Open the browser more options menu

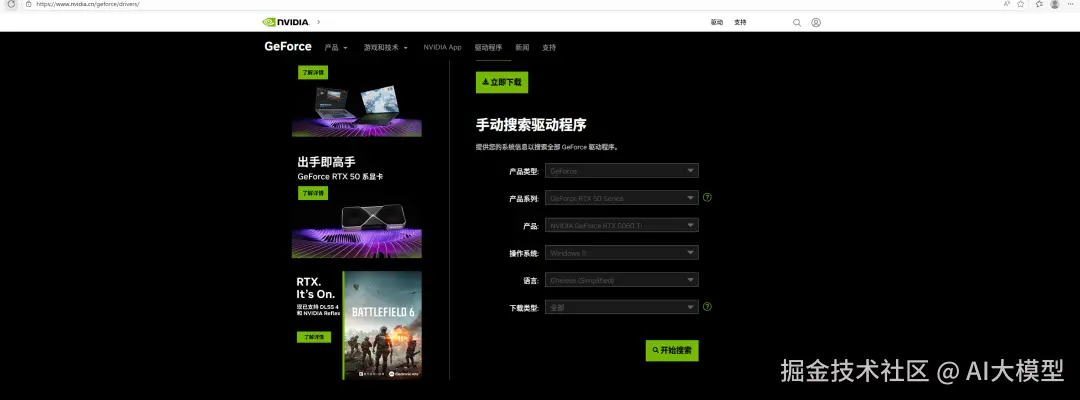(1071, 4)
